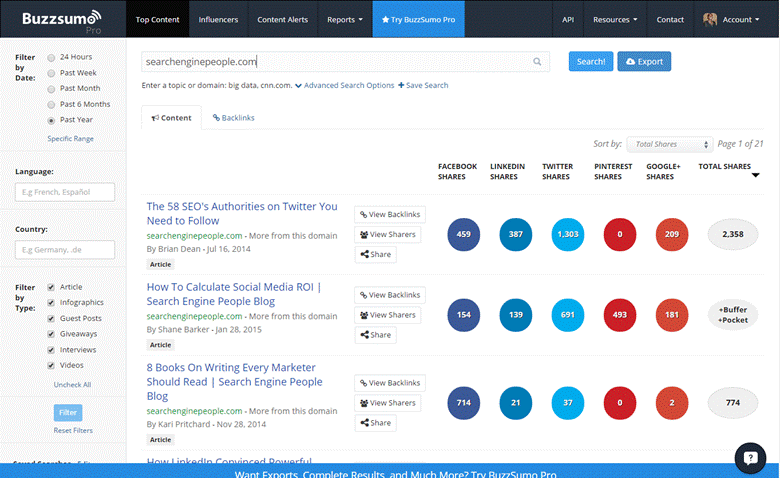Image resolution: width=780 pixels, height=478 pixels.
Task: Click the Pinterest shares circle showing 493
Action: point(619,315)
